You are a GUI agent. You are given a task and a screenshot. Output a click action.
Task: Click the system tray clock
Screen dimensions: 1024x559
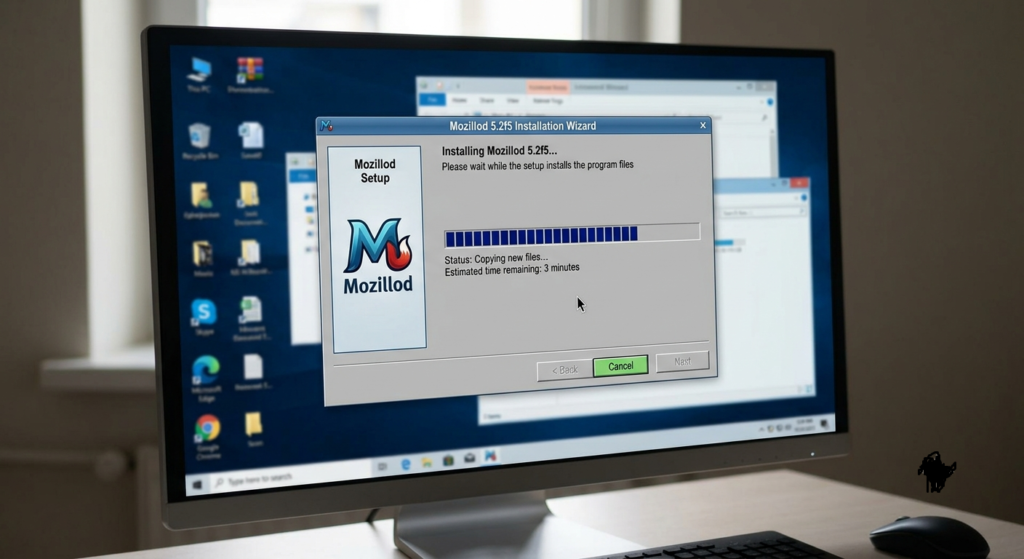tap(804, 425)
